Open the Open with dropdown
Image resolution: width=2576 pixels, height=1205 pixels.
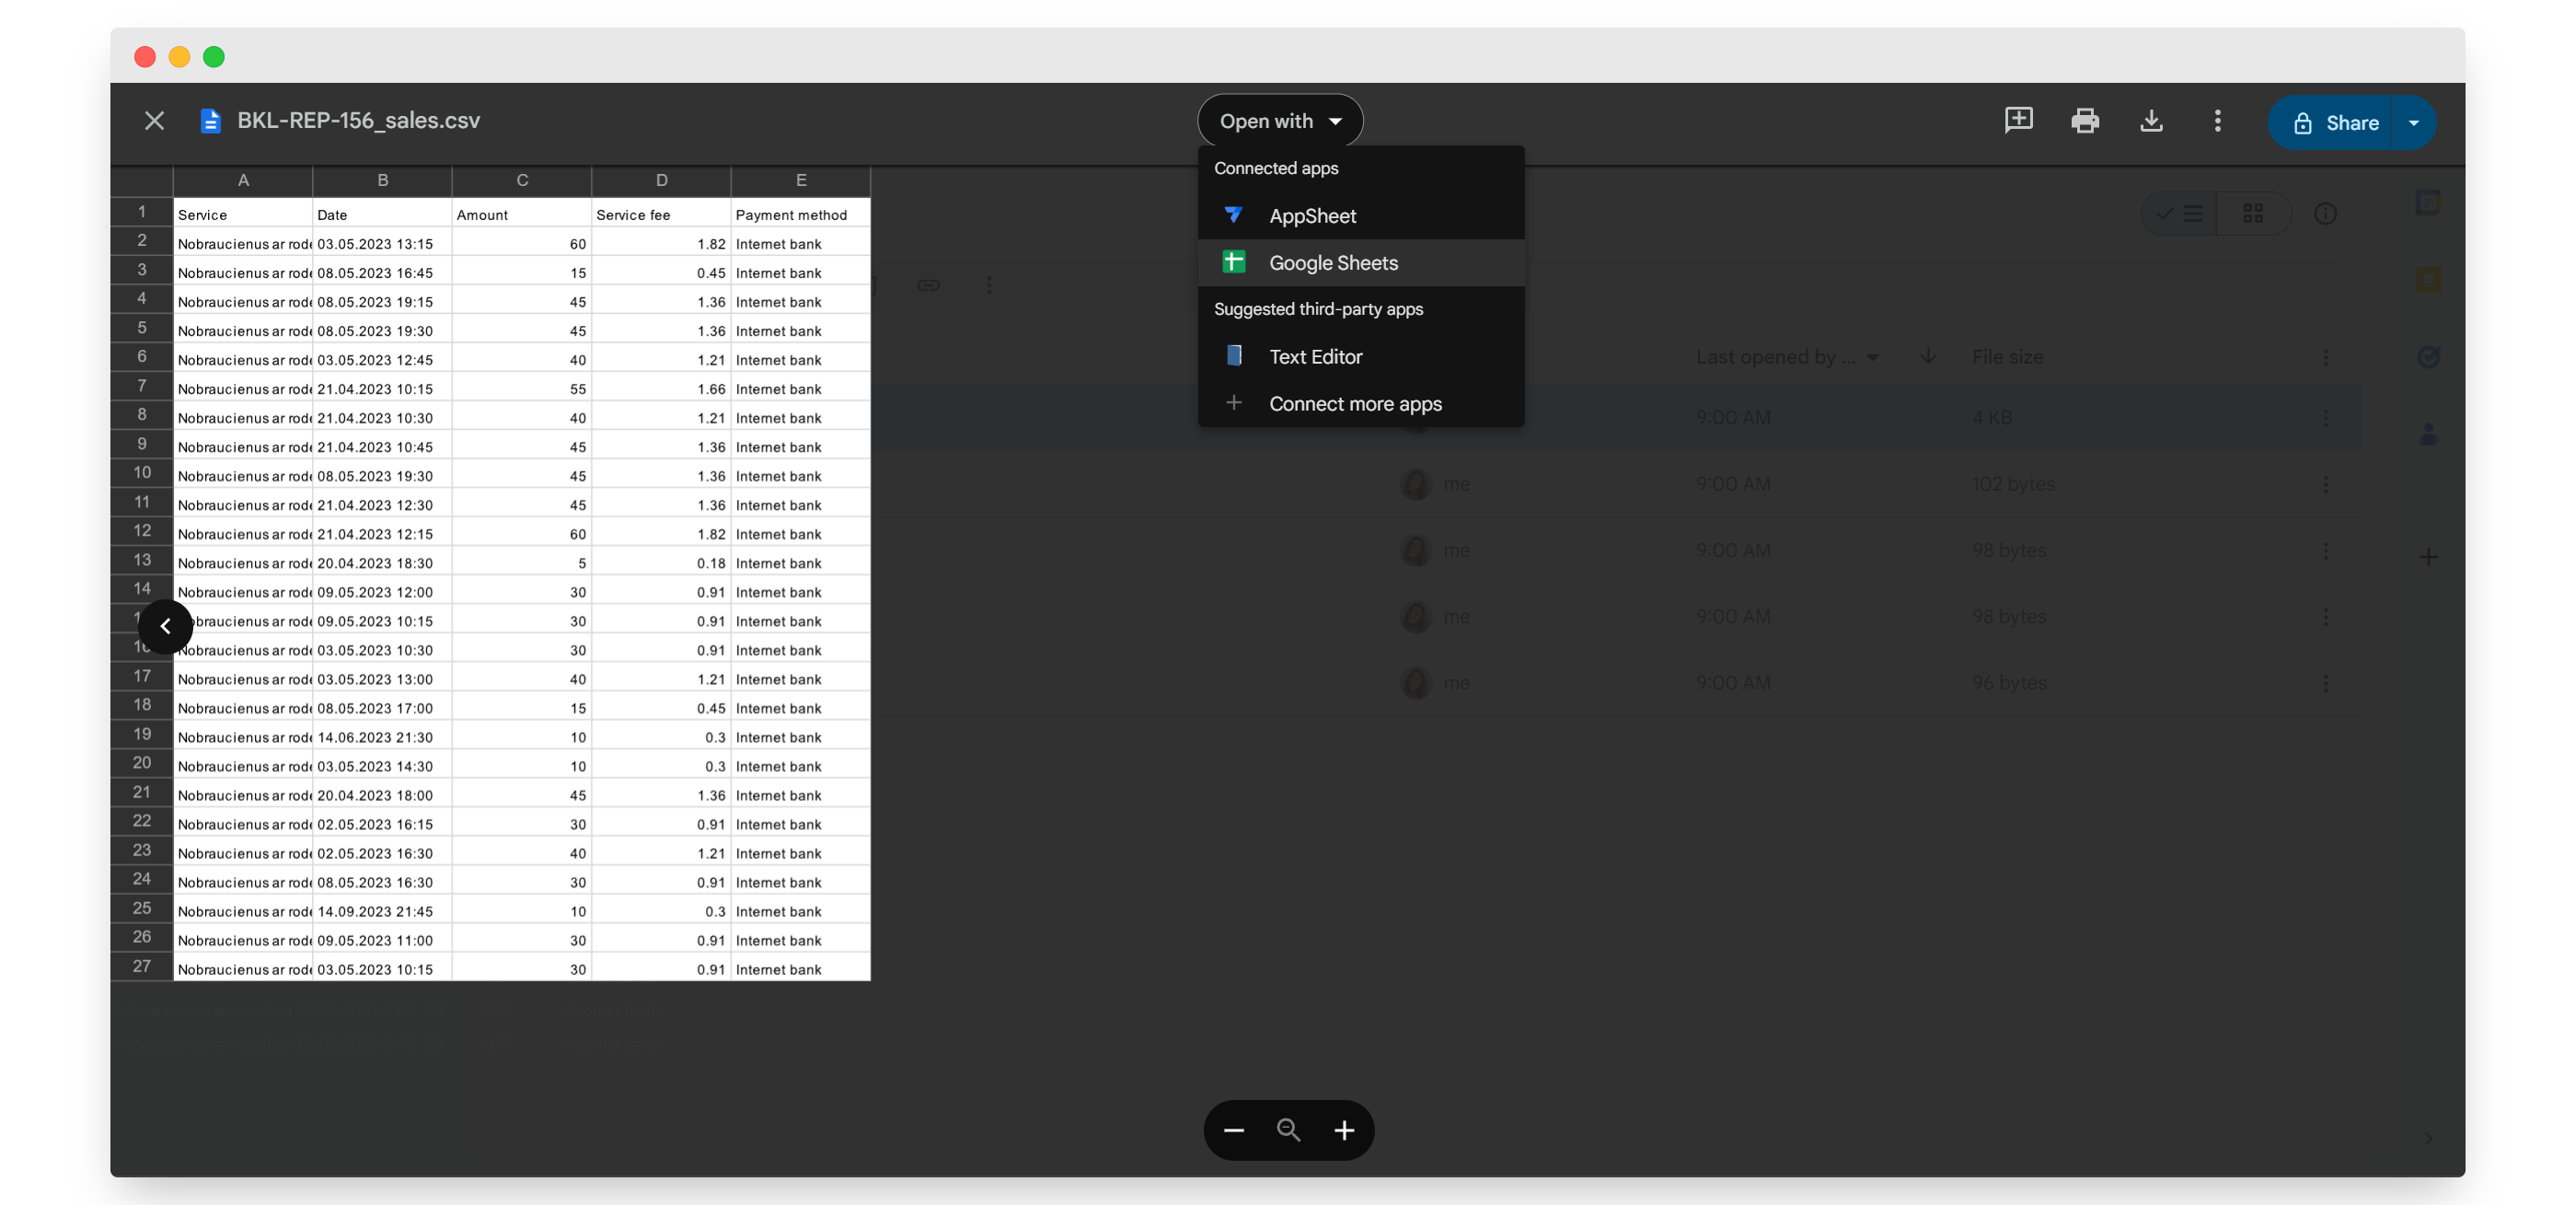pyautogui.click(x=1280, y=120)
